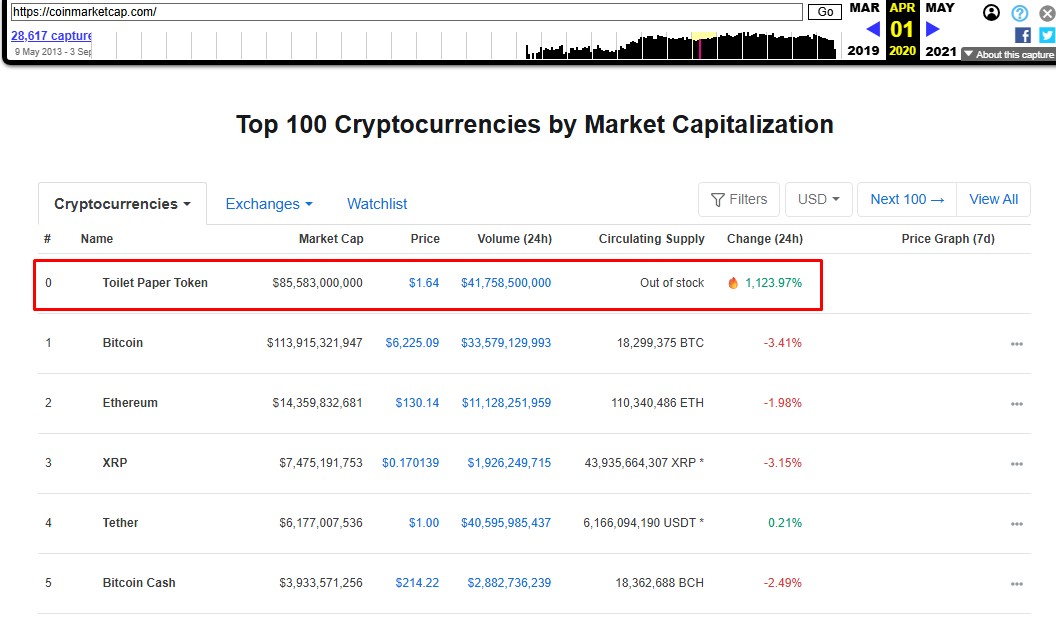Viewport: 1056px width, 618px height.
Task: Click Tether volume $40,595,985,437
Action: pyautogui.click(x=506, y=522)
